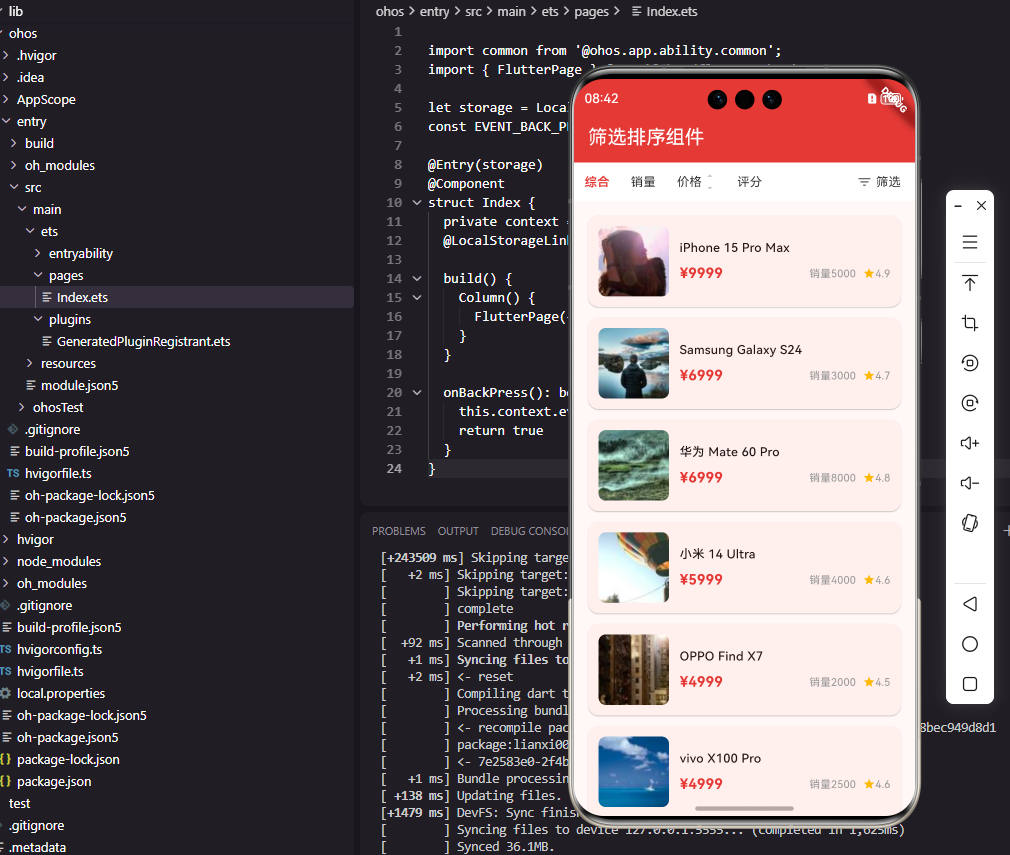Tap the emulator Recents square button
1010x855 pixels.
point(969,684)
